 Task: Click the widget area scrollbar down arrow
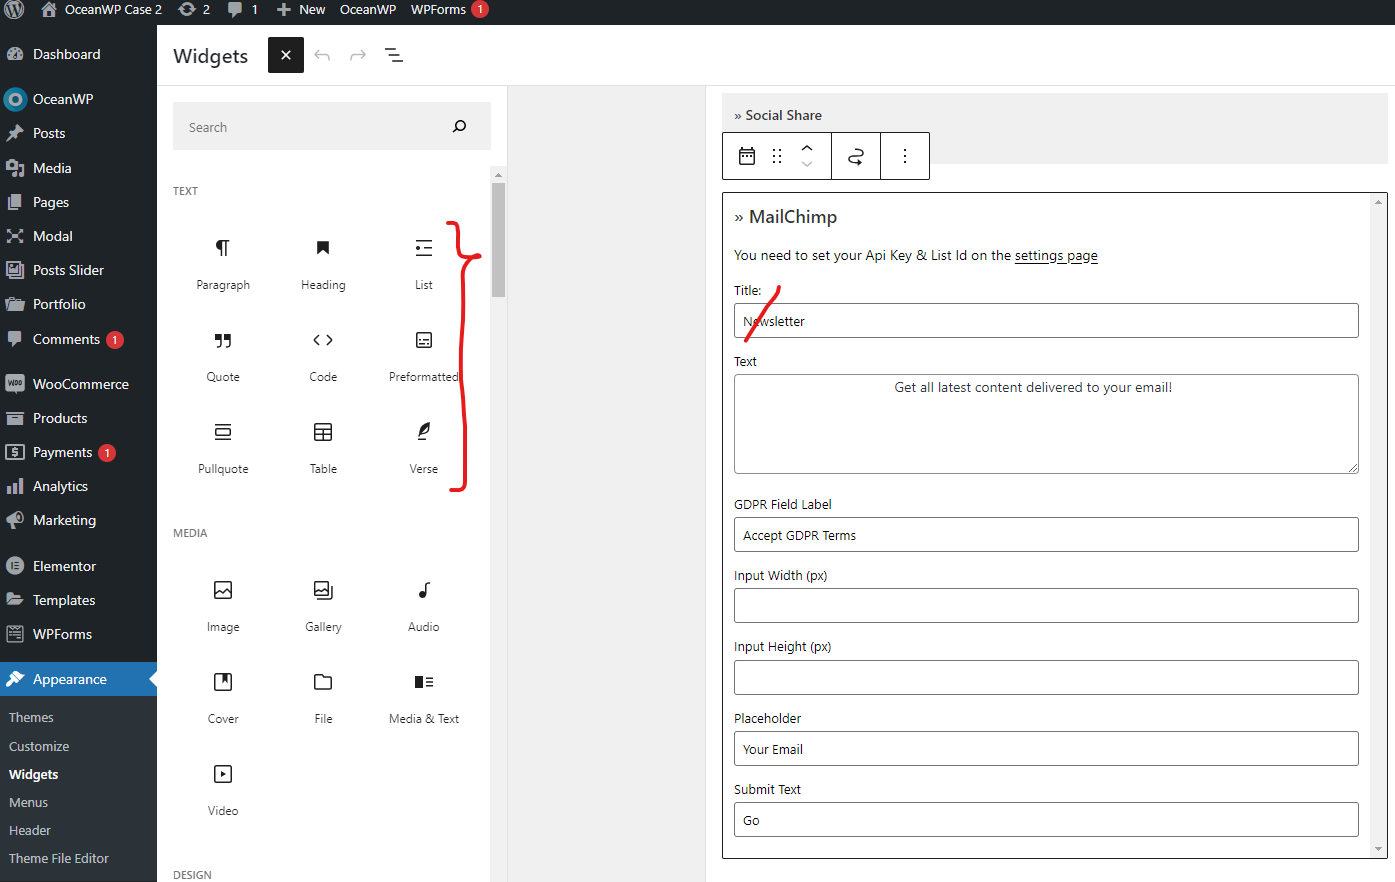point(1379,849)
